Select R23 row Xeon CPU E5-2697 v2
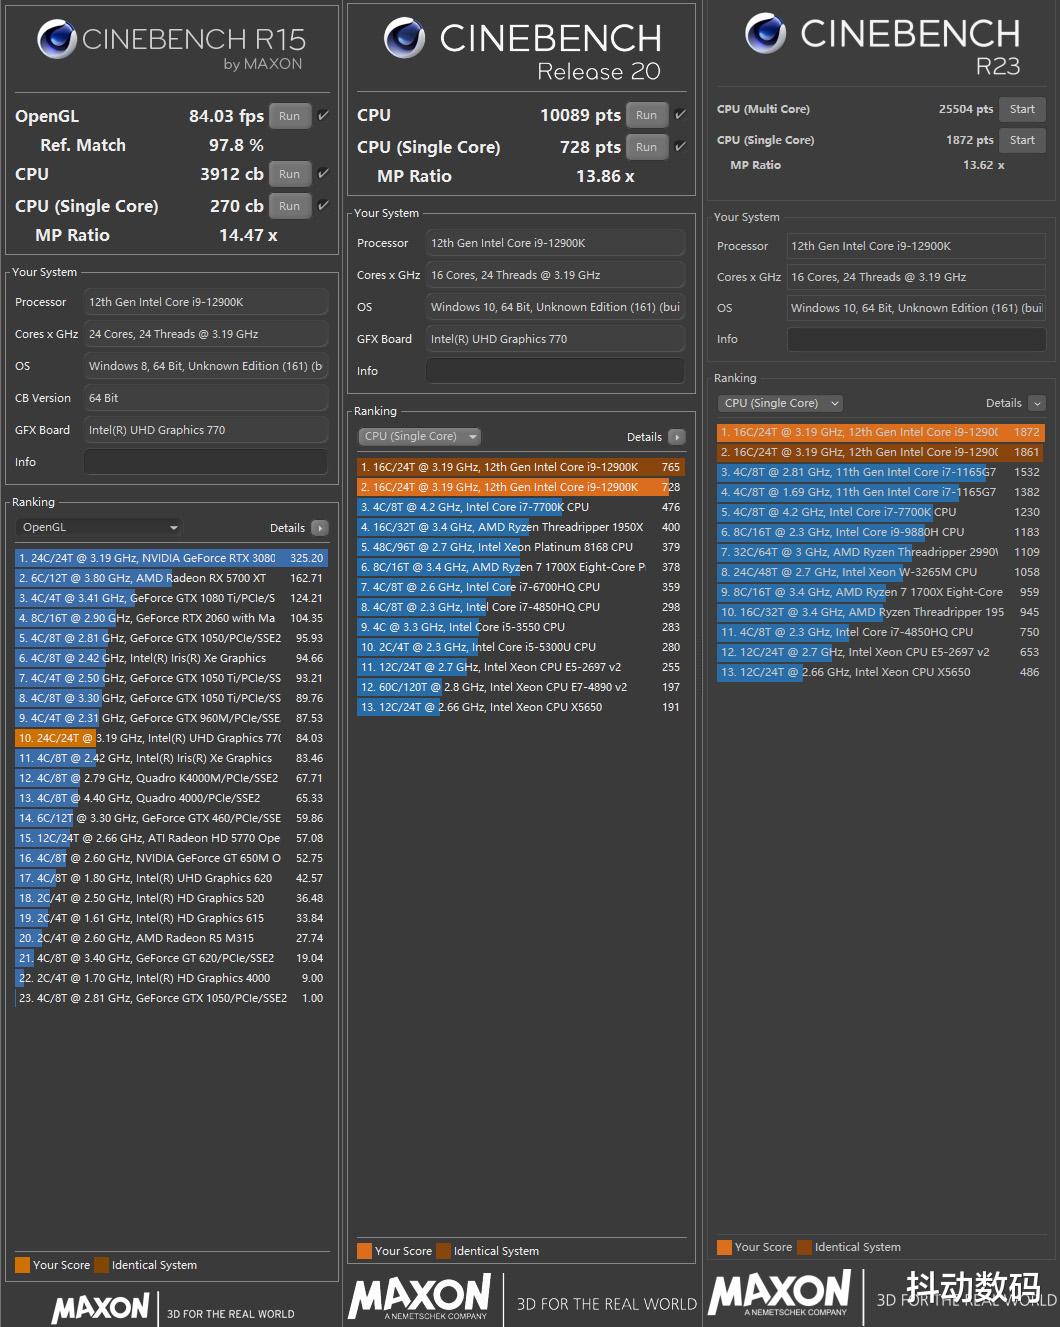This screenshot has height=1327, width=1060. tap(881, 652)
